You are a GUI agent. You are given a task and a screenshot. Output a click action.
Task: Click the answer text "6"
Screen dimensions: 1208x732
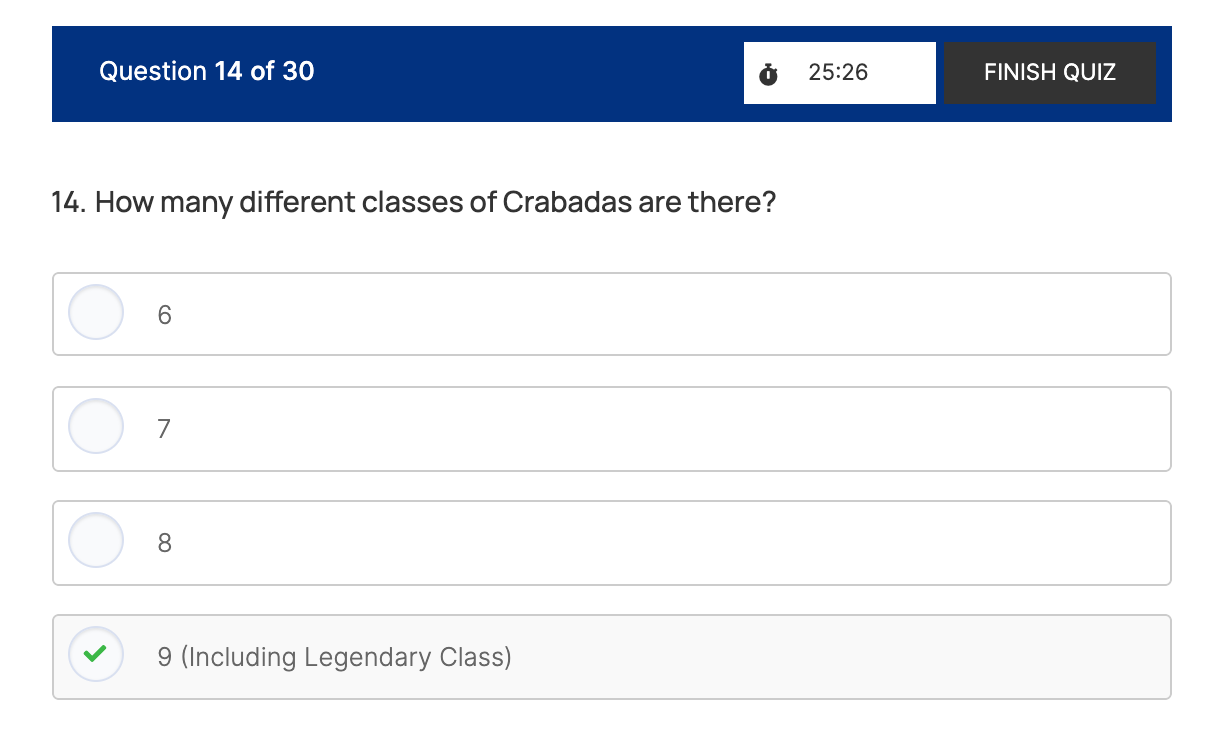(165, 315)
